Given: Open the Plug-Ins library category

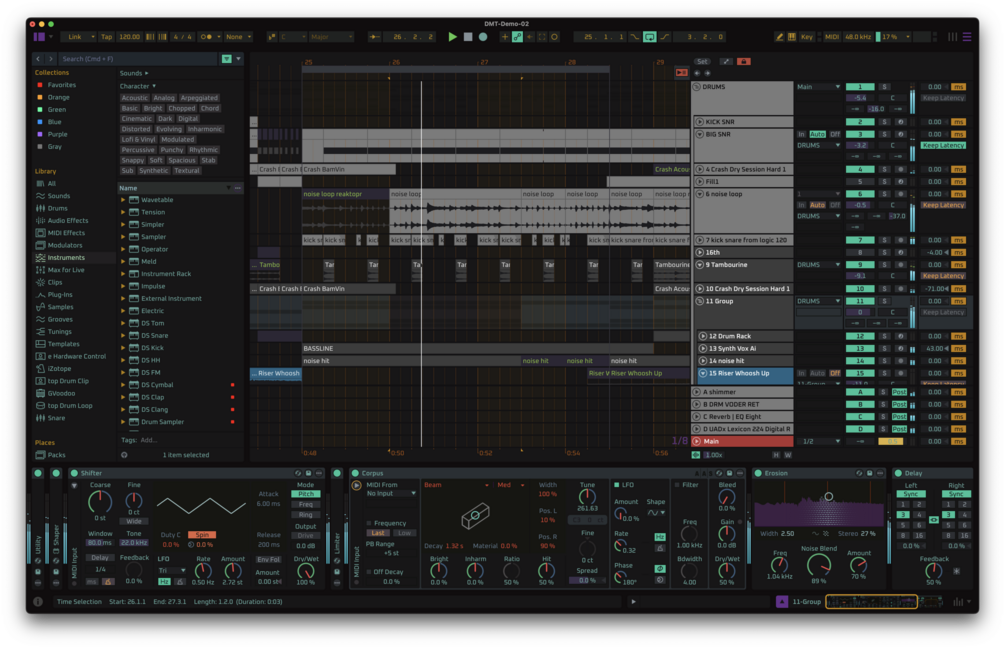Looking at the screenshot, I should 60,295.
